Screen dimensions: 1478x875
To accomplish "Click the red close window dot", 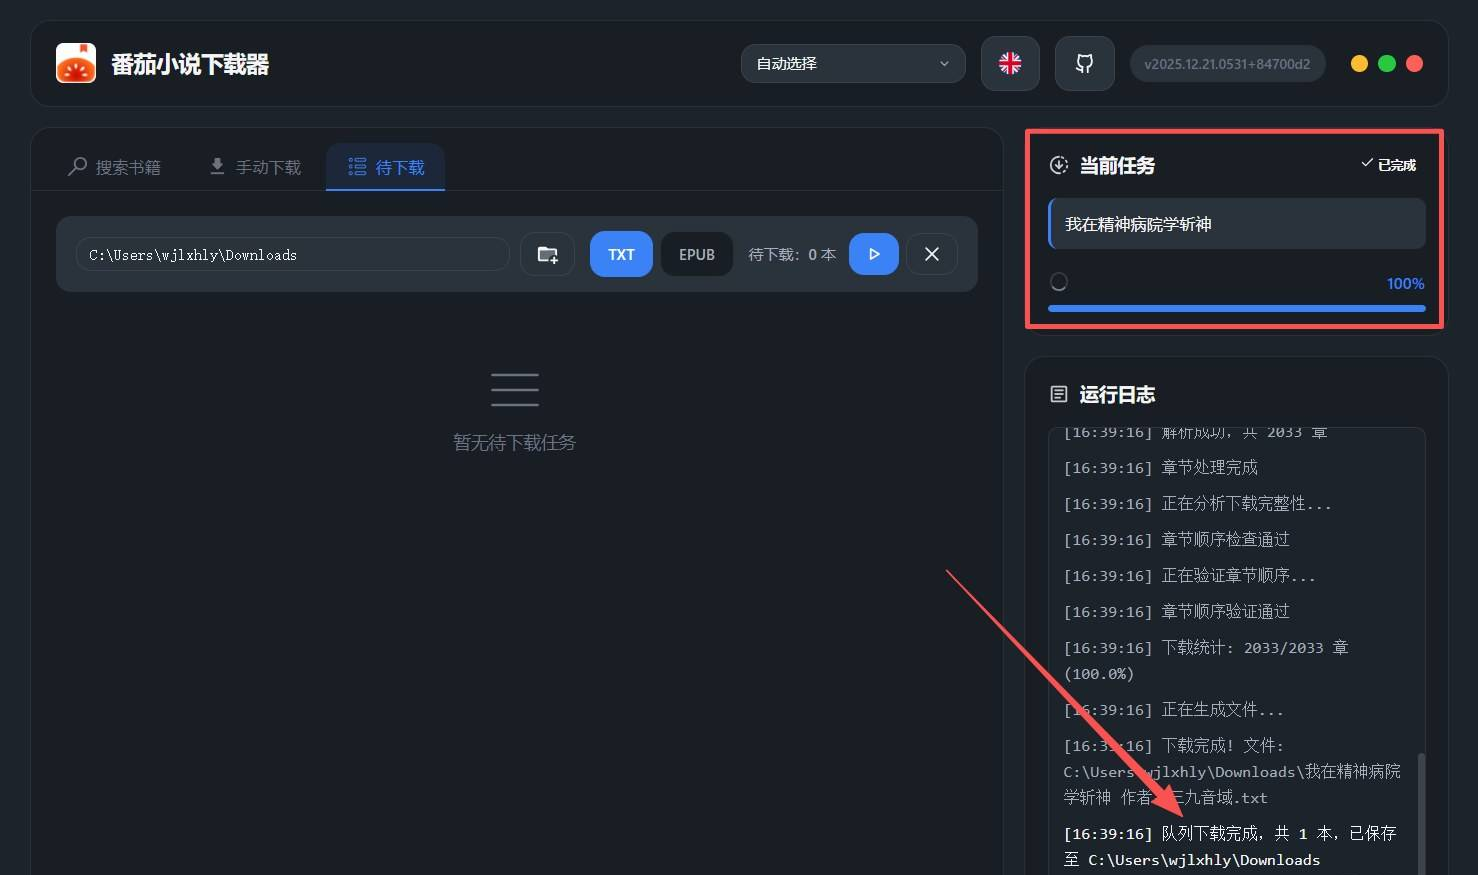I will tap(1414, 63).
